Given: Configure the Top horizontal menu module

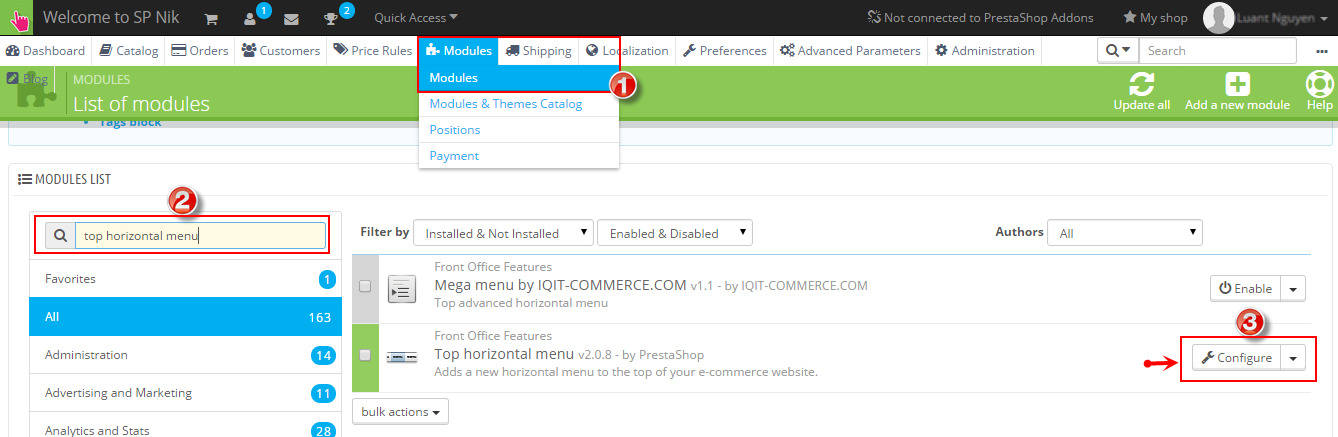Looking at the screenshot, I should point(1236,358).
